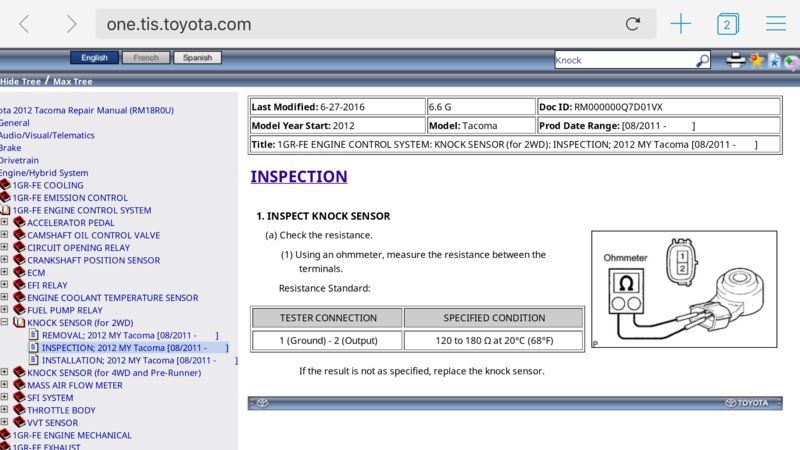The width and height of the screenshot is (800, 450).
Task: Expand the ECM tree node
Action: point(4,272)
